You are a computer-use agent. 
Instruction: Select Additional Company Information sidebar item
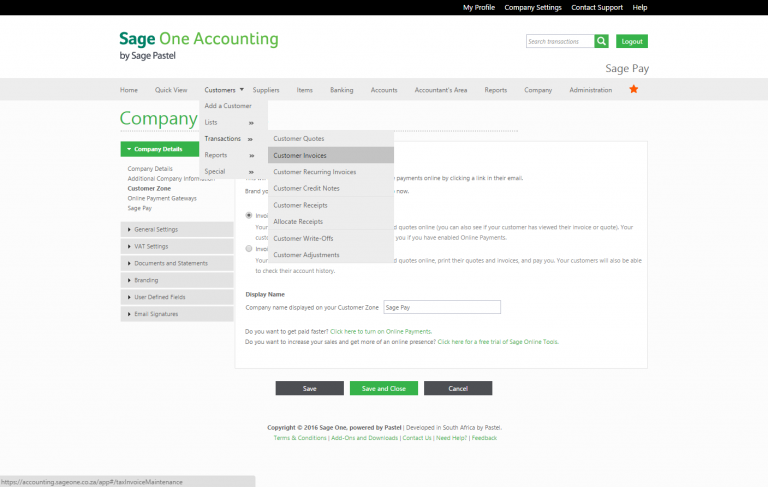(171, 179)
